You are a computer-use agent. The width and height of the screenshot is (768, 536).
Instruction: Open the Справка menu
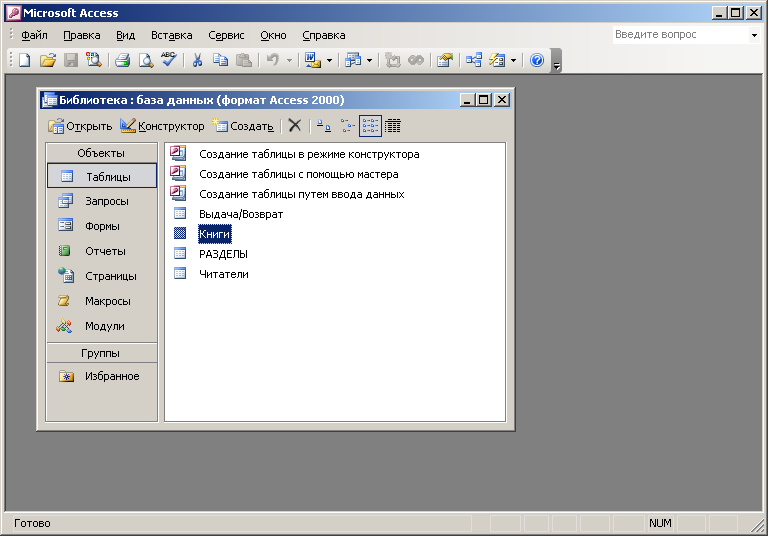pyautogui.click(x=324, y=35)
